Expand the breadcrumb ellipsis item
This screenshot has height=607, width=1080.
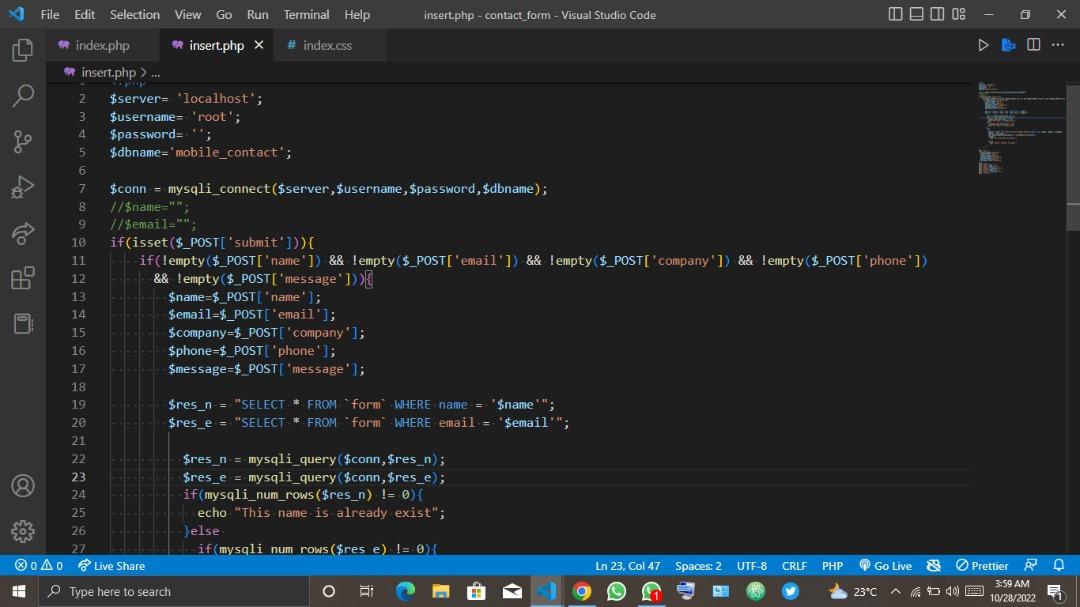point(156,72)
